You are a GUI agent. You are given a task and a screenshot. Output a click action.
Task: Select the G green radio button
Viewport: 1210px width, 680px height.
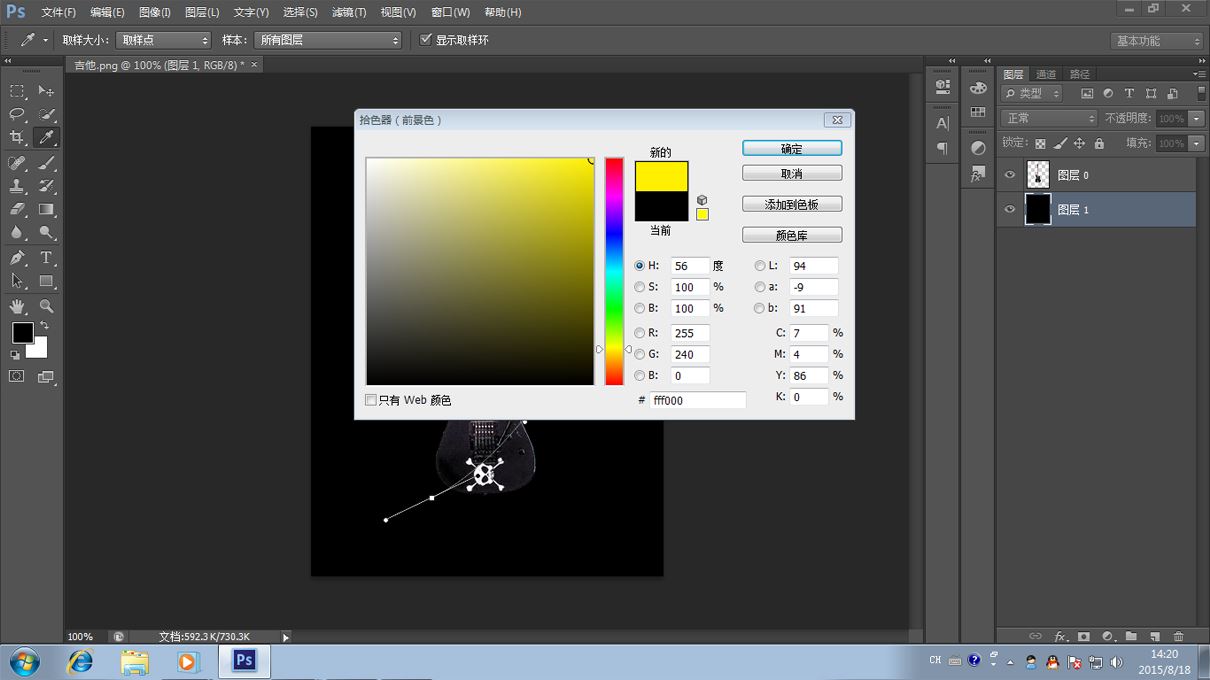(x=640, y=354)
